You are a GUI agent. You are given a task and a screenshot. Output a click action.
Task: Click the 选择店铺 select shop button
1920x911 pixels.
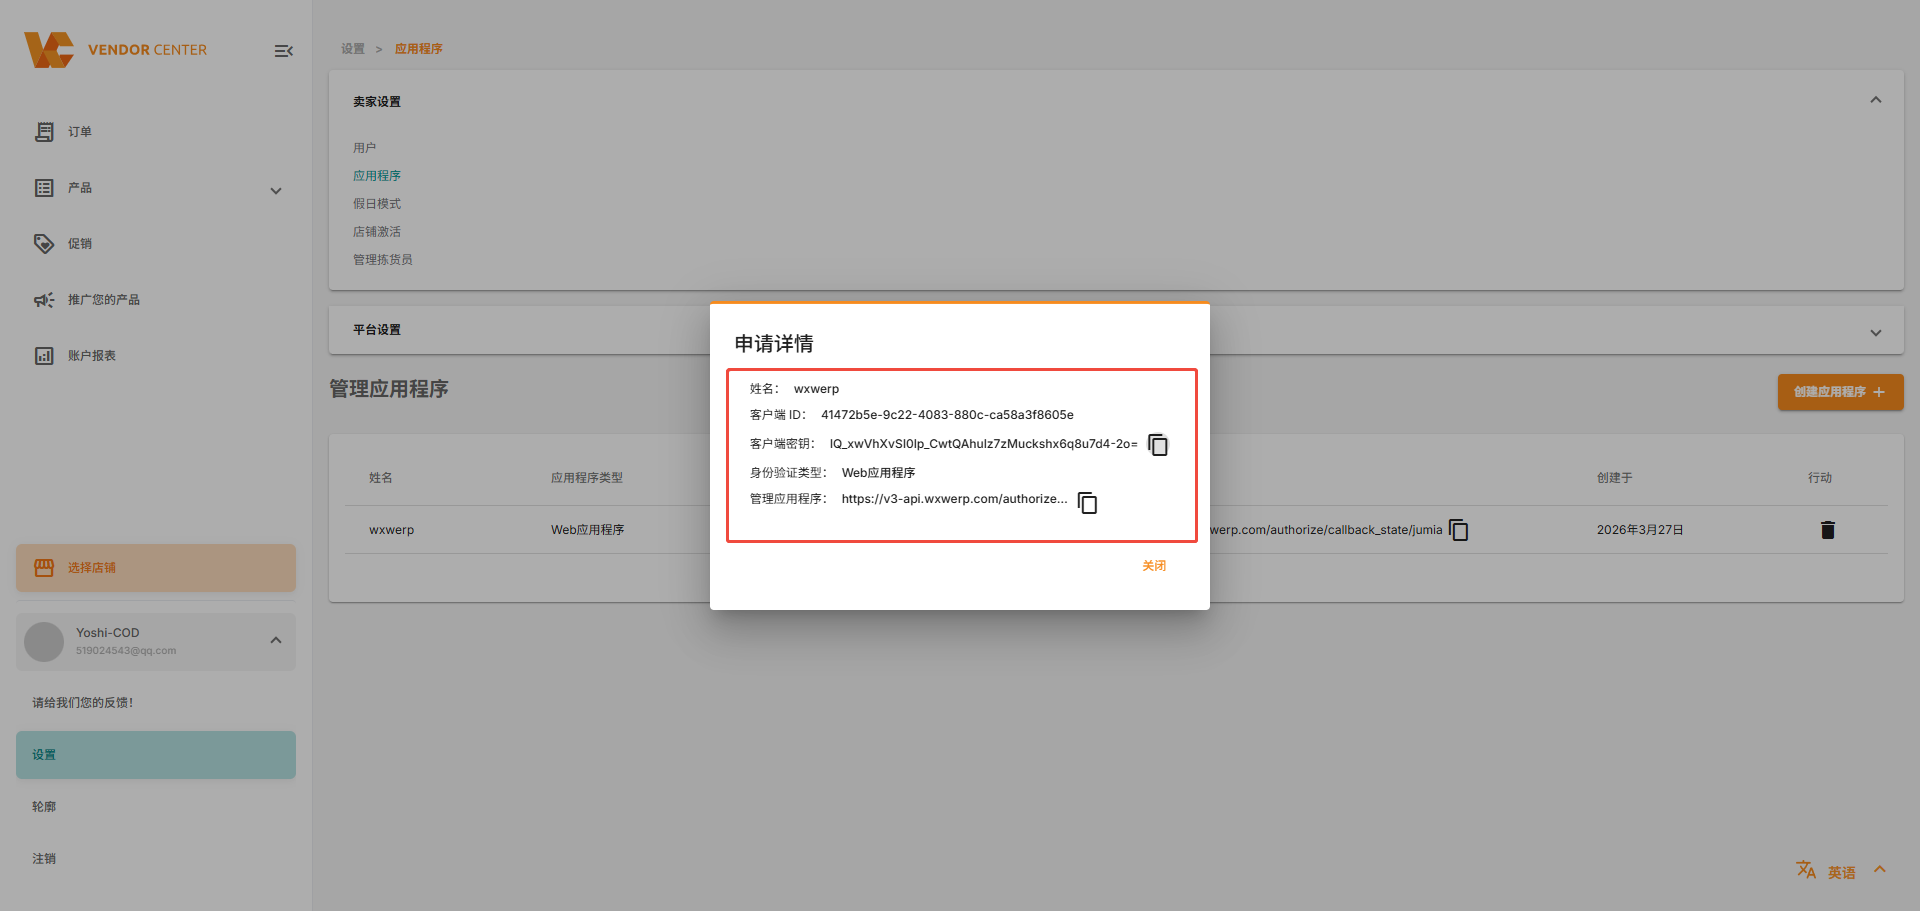[156, 568]
